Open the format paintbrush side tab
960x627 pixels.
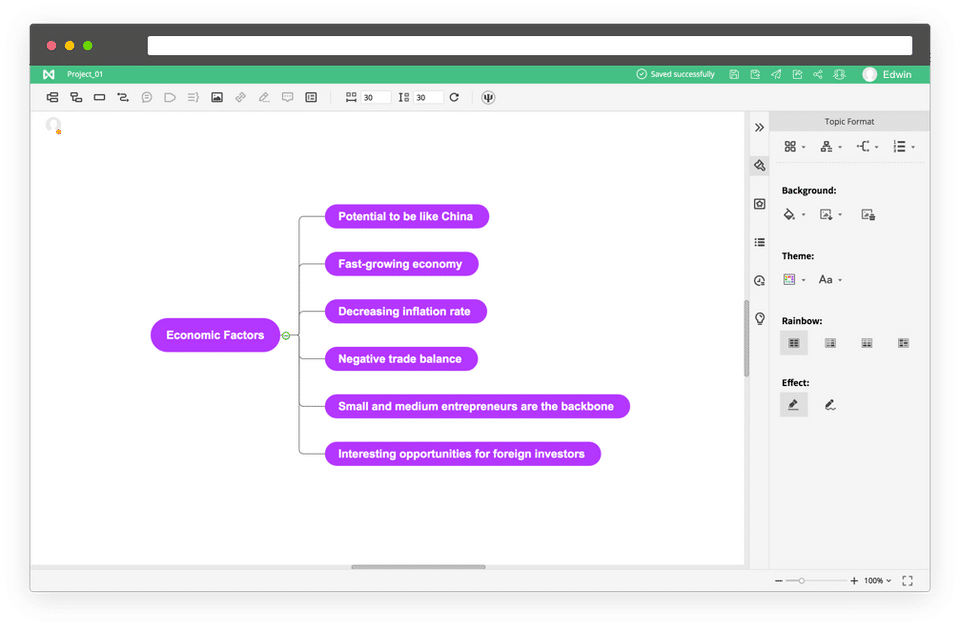(760, 165)
